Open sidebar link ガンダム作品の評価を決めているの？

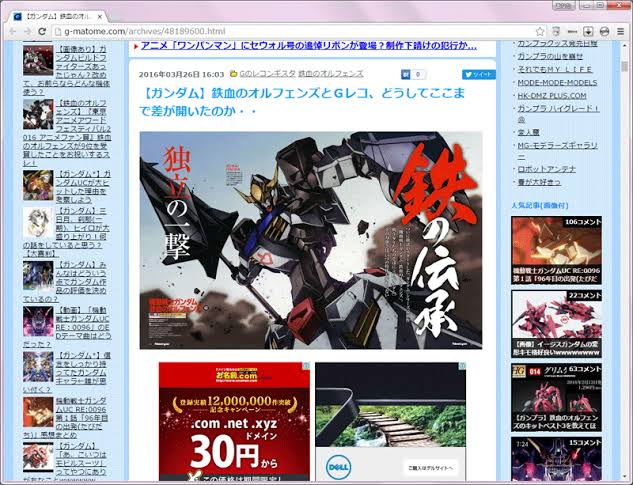pyautogui.click(x=65, y=282)
